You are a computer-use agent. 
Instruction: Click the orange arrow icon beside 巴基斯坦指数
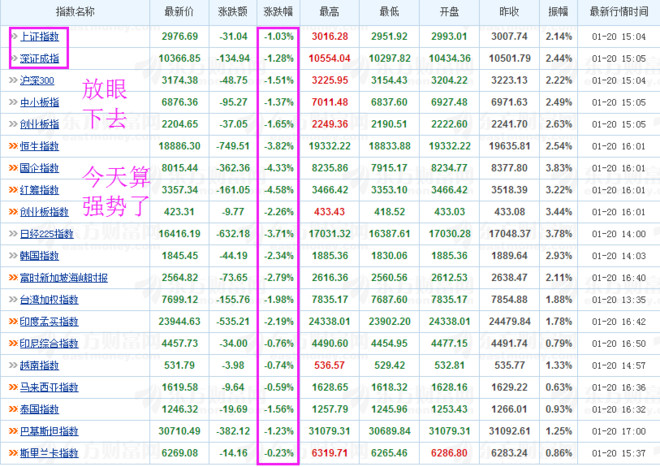tap(13, 431)
